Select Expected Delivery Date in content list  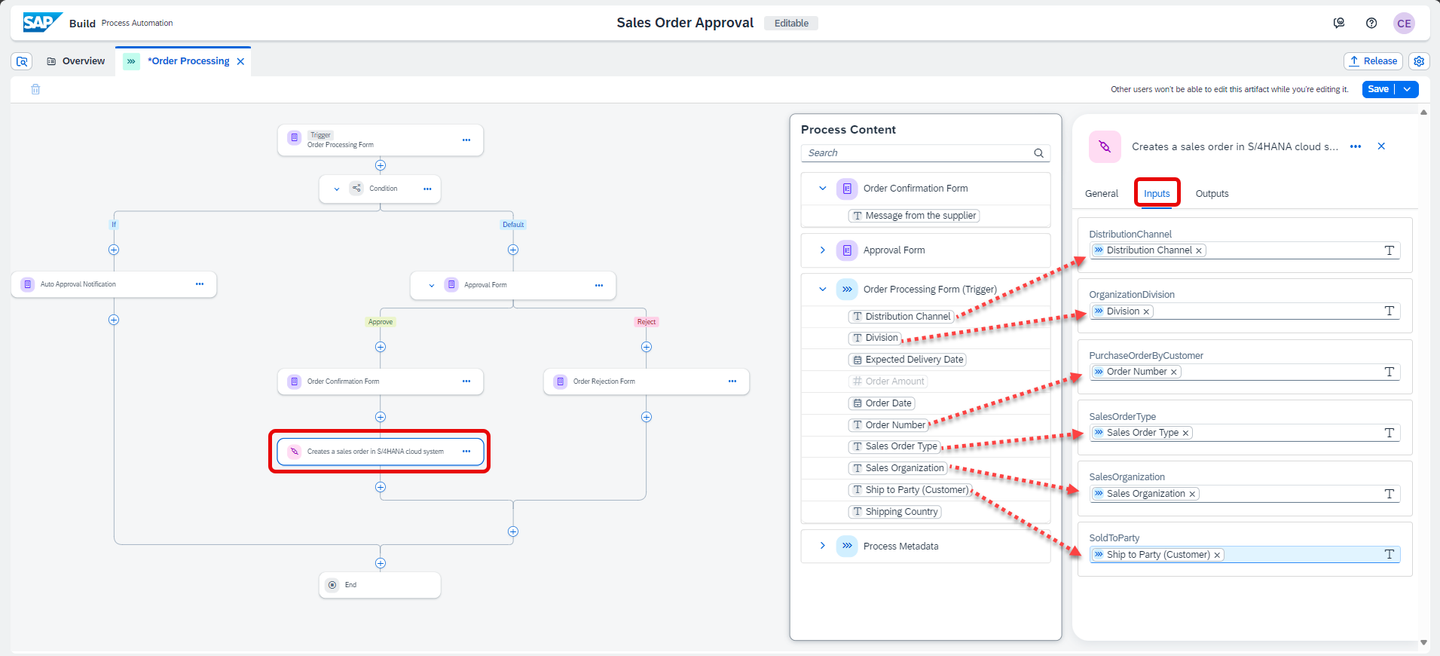[x=908, y=359]
